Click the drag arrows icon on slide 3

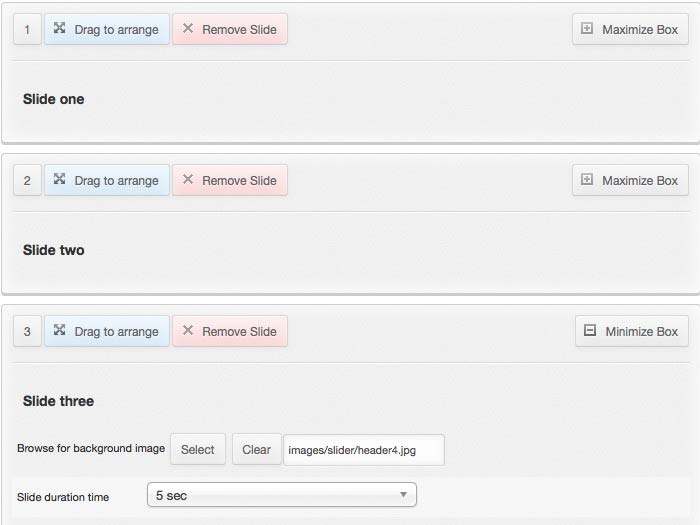[x=60, y=331]
